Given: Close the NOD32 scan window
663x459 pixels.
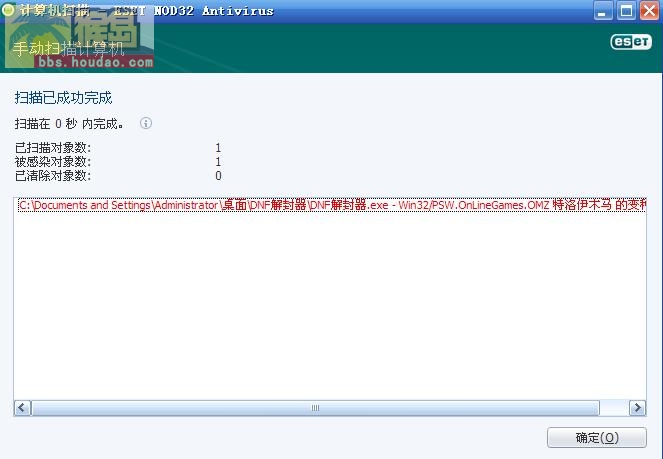Looking at the screenshot, I should [x=649, y=10].
